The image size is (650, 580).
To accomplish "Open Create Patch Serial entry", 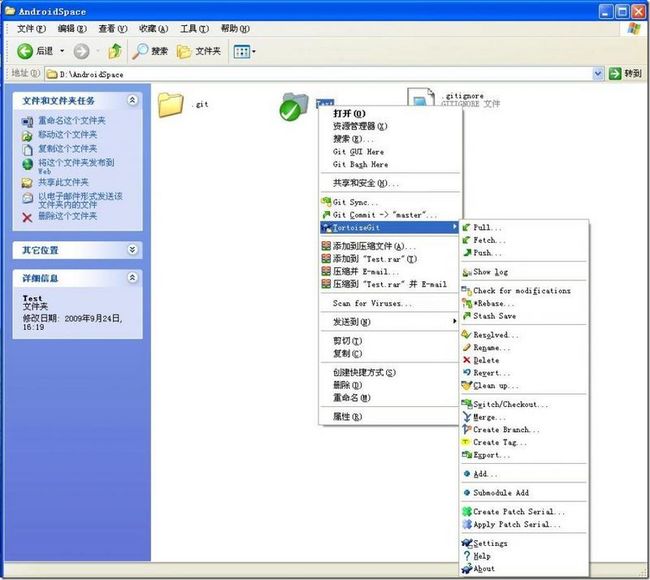I will coord(524,512).
